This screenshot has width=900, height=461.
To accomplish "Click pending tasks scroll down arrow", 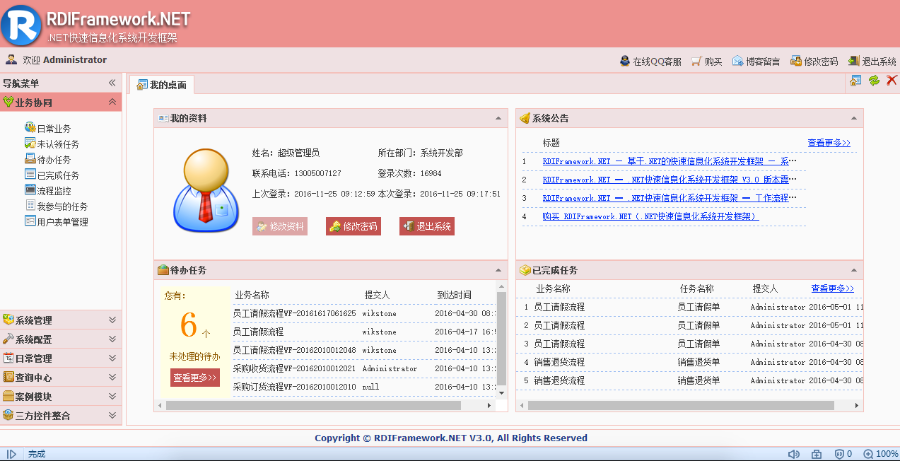I will point(501,393).
